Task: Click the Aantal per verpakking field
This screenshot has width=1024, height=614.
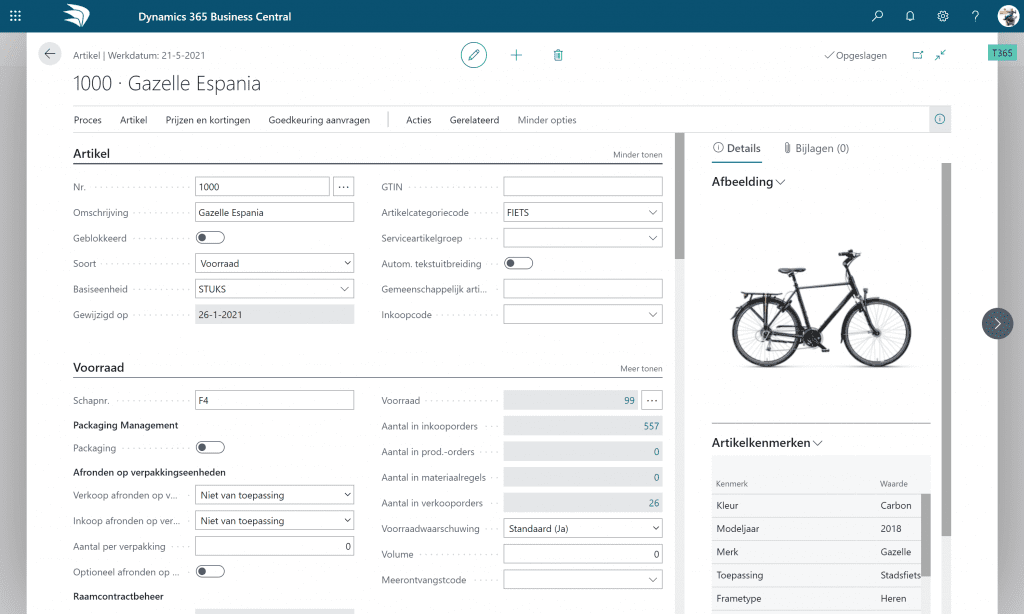Action: tap(274, 546)
